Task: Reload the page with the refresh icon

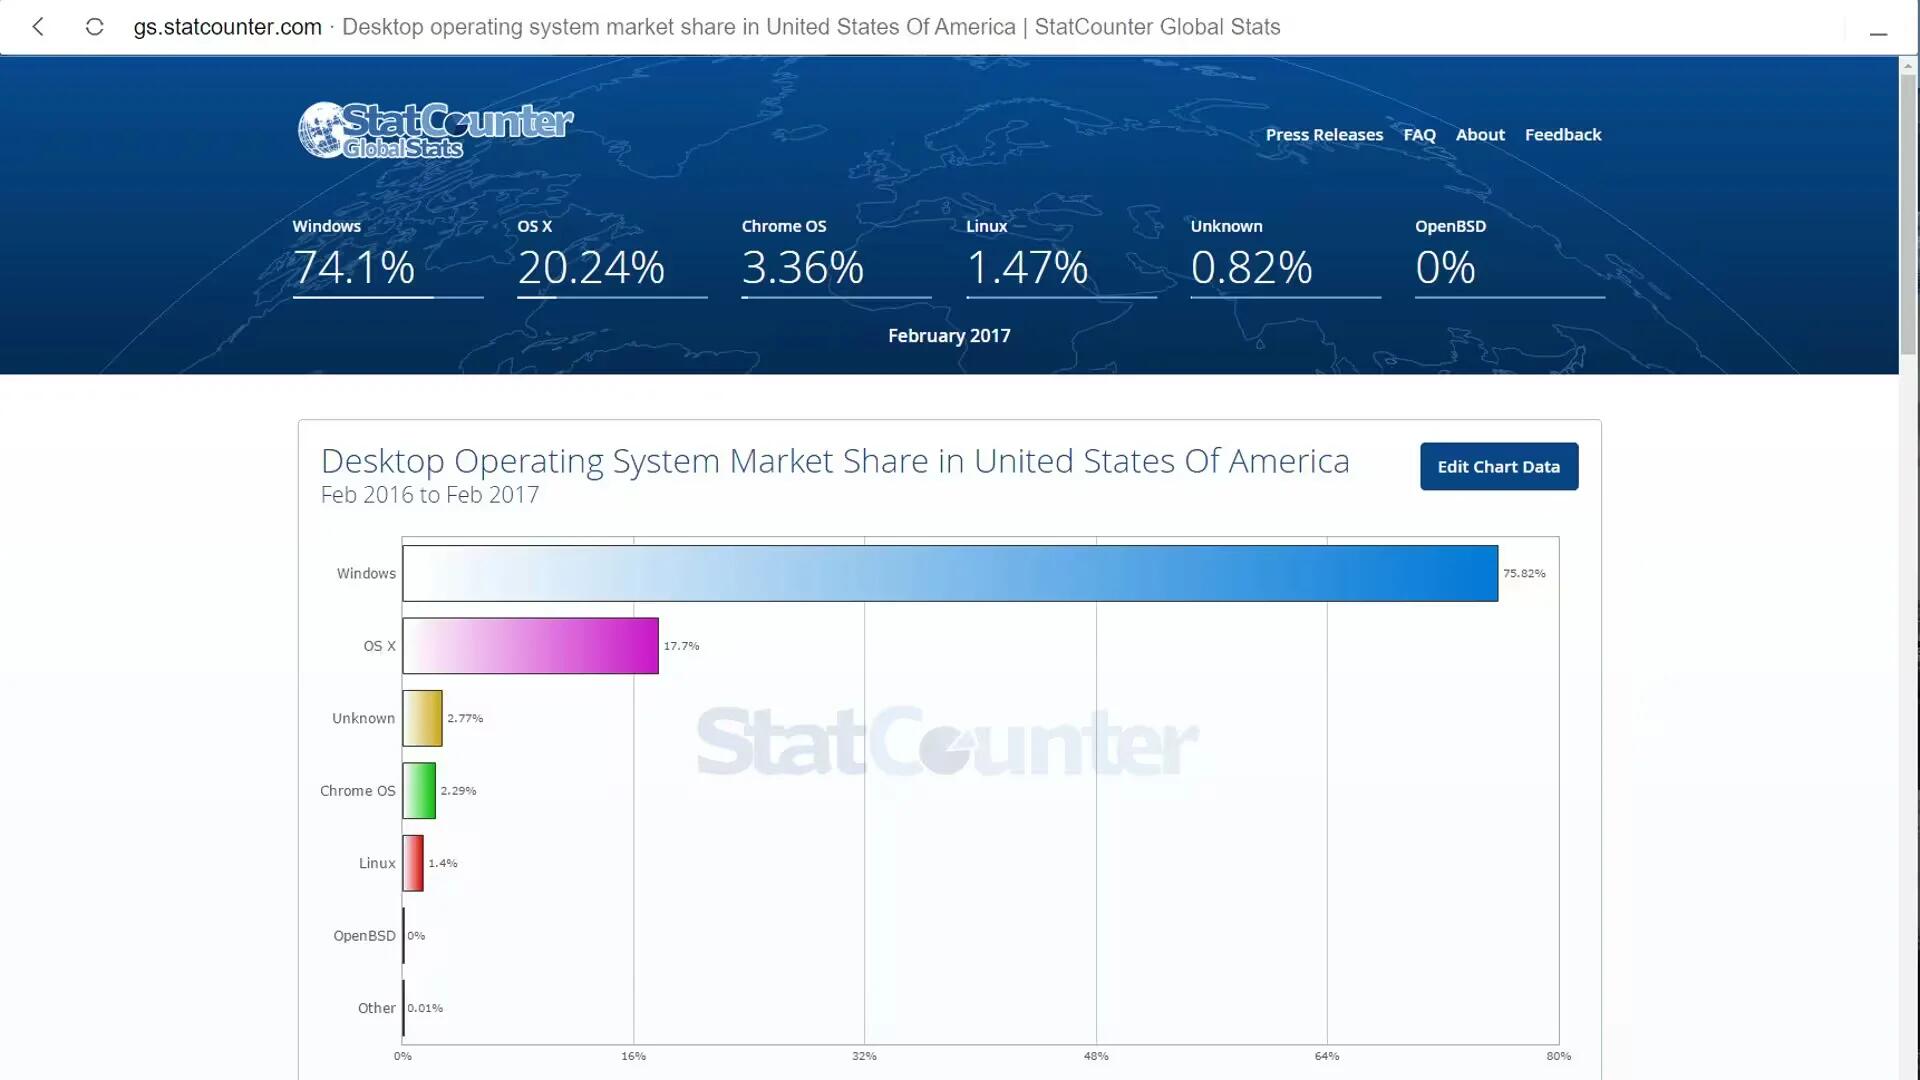Action: 94,27
